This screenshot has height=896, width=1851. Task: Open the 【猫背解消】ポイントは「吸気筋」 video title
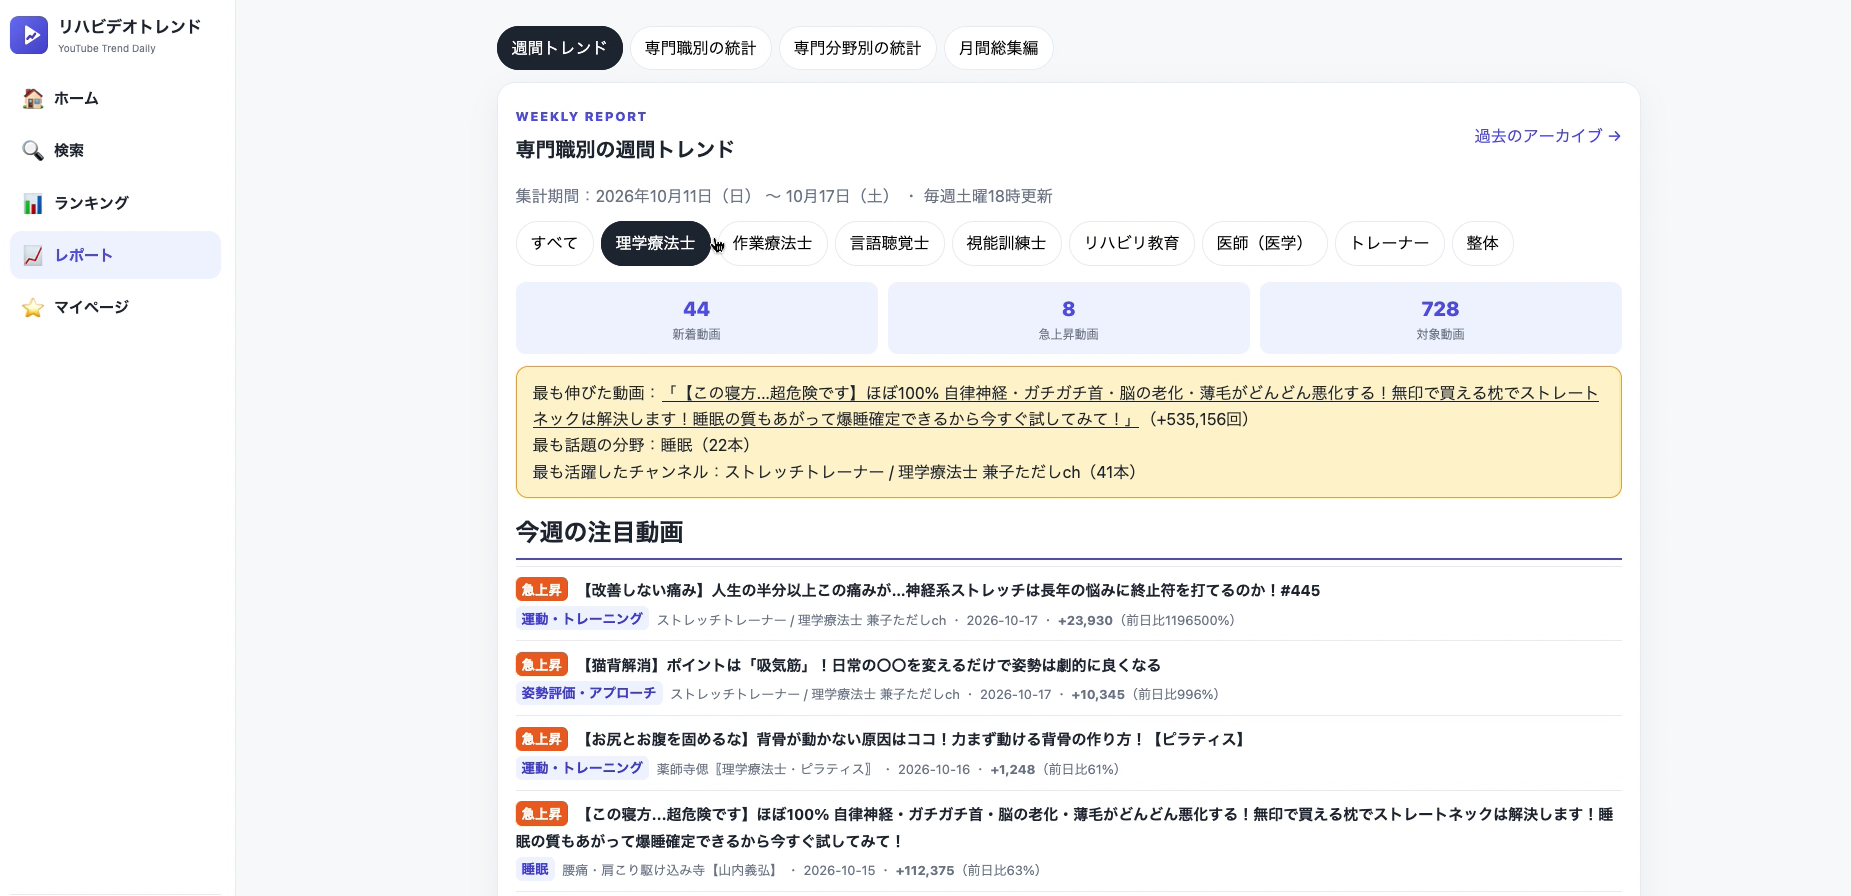pos(870,665)
